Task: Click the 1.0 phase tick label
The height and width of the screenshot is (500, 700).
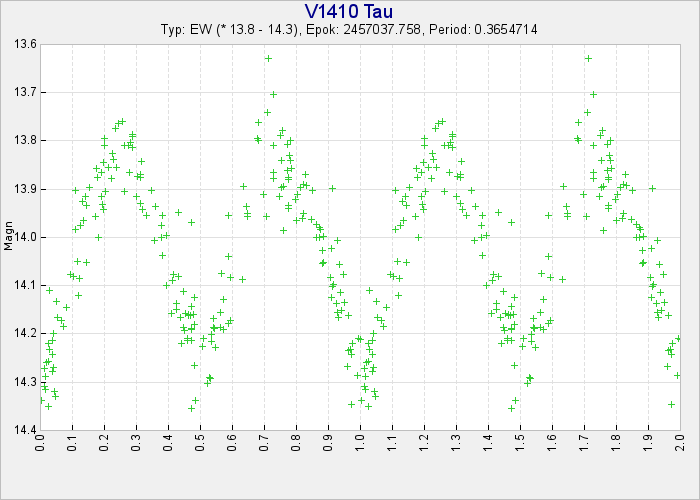Action: (x=360, y=443)
